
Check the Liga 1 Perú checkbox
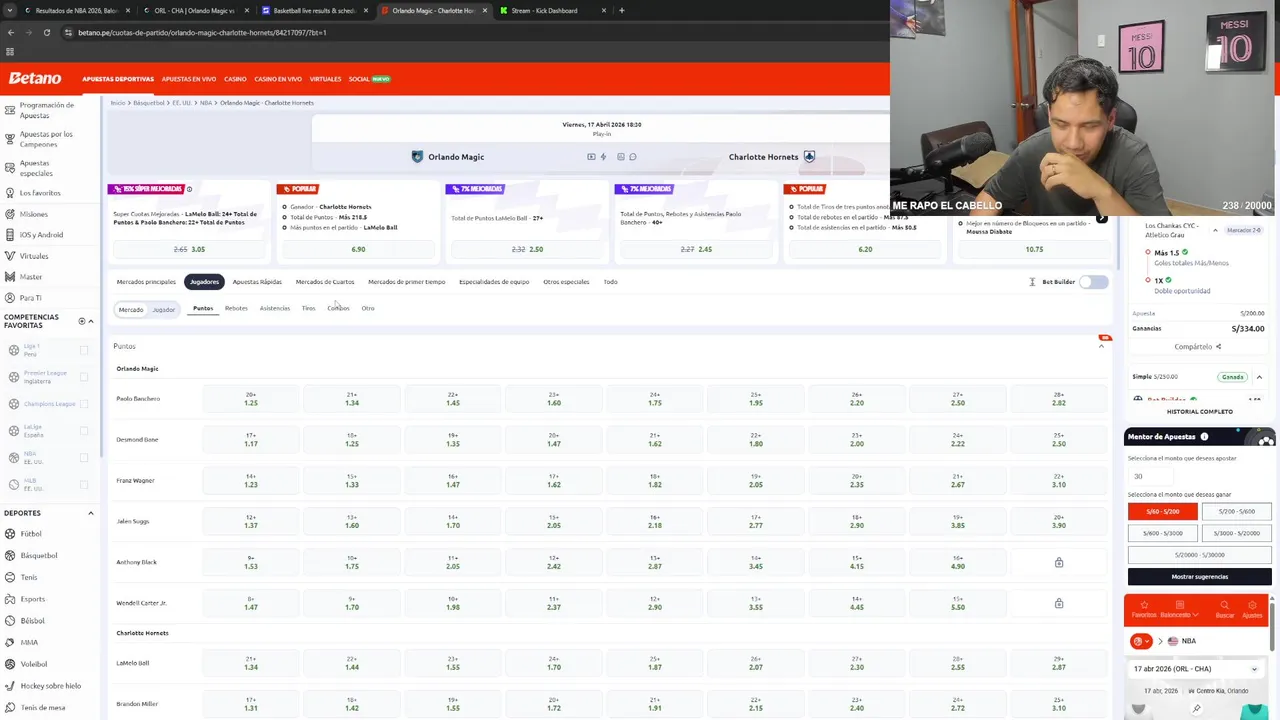84,350
